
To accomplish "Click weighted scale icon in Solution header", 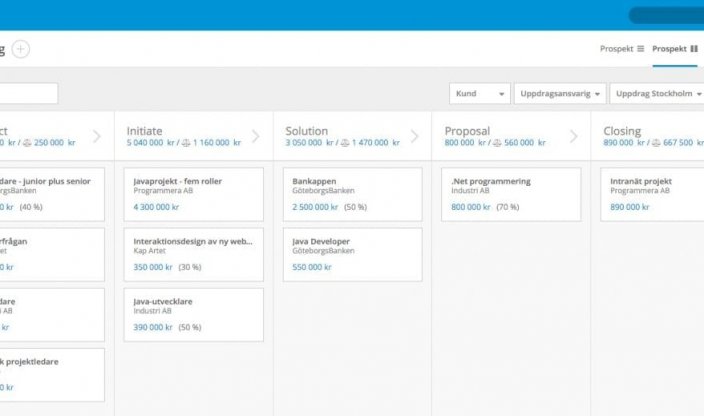I will pyautogui.click(x=346, y=143).
